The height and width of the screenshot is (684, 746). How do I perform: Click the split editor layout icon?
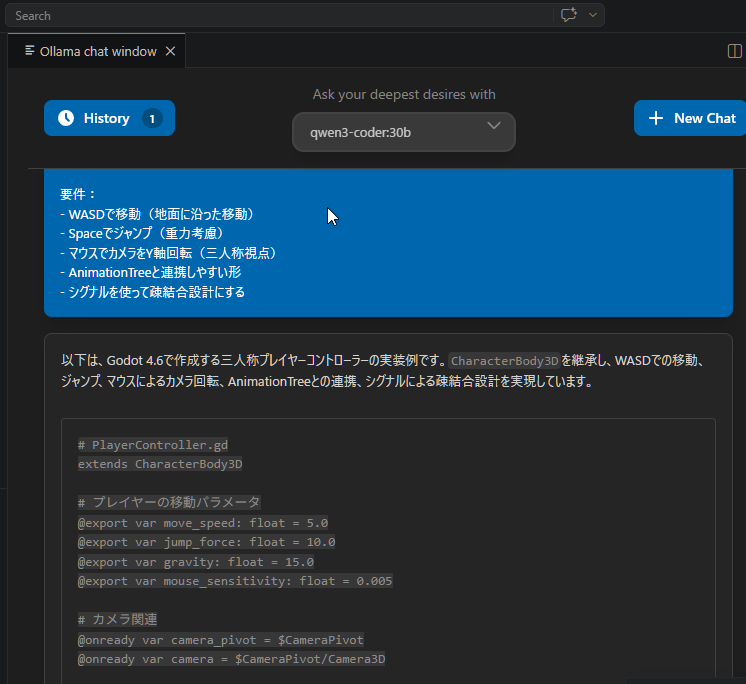click(735, 51)
